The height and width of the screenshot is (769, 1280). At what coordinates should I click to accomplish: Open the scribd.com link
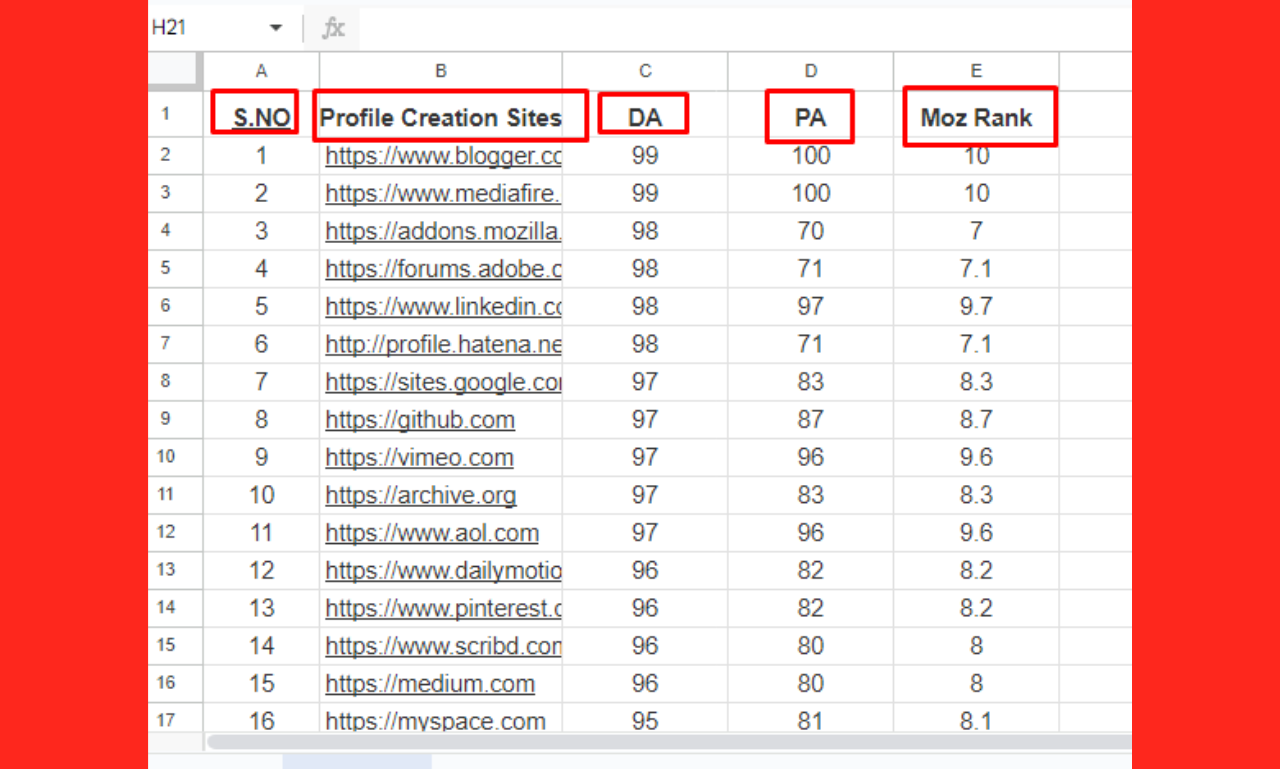coord(443,646)
